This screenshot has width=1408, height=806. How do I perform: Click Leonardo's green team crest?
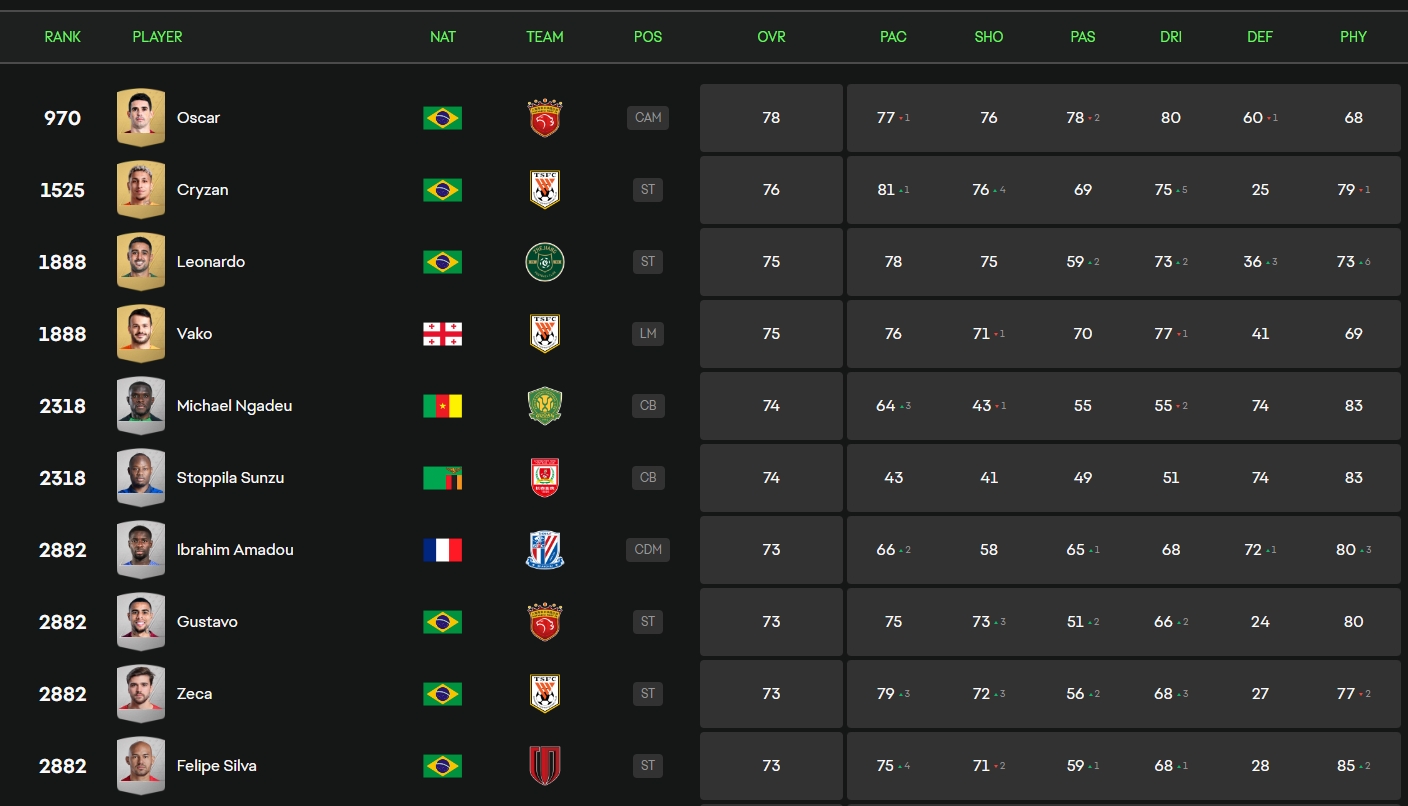click(545, 262)
